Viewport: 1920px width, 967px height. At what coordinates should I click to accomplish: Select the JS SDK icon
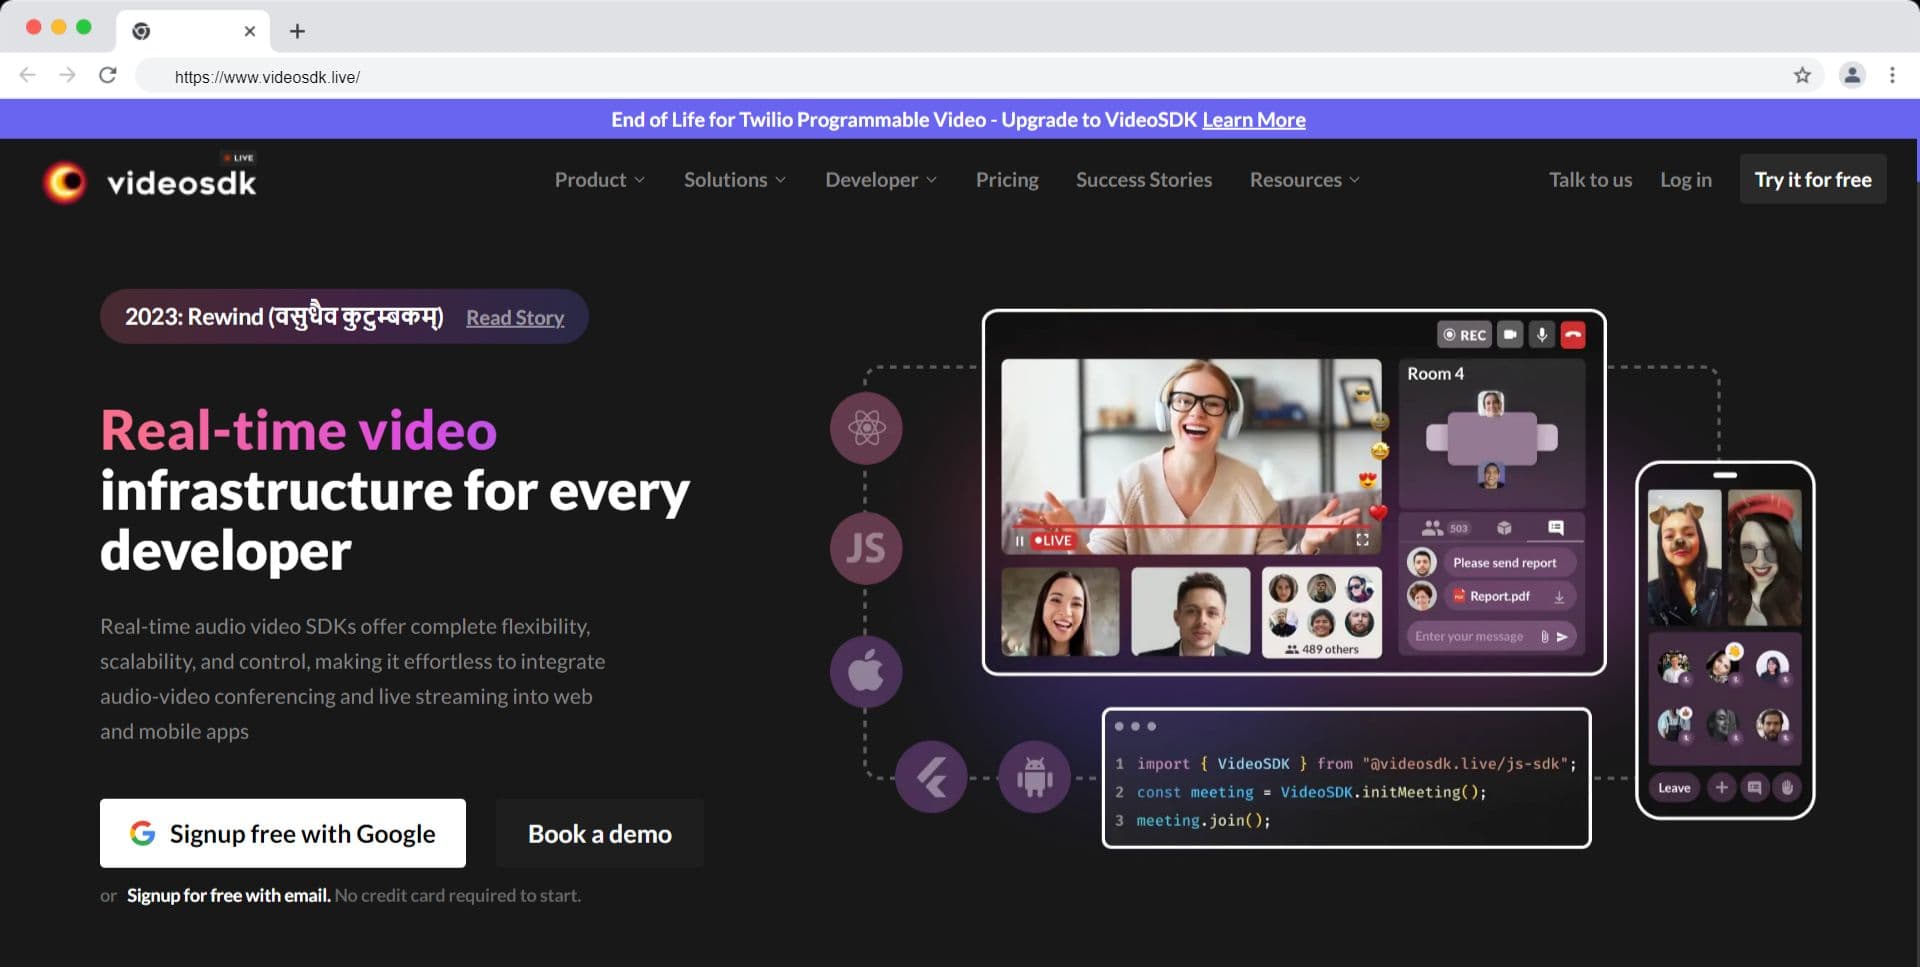(866, 548)
